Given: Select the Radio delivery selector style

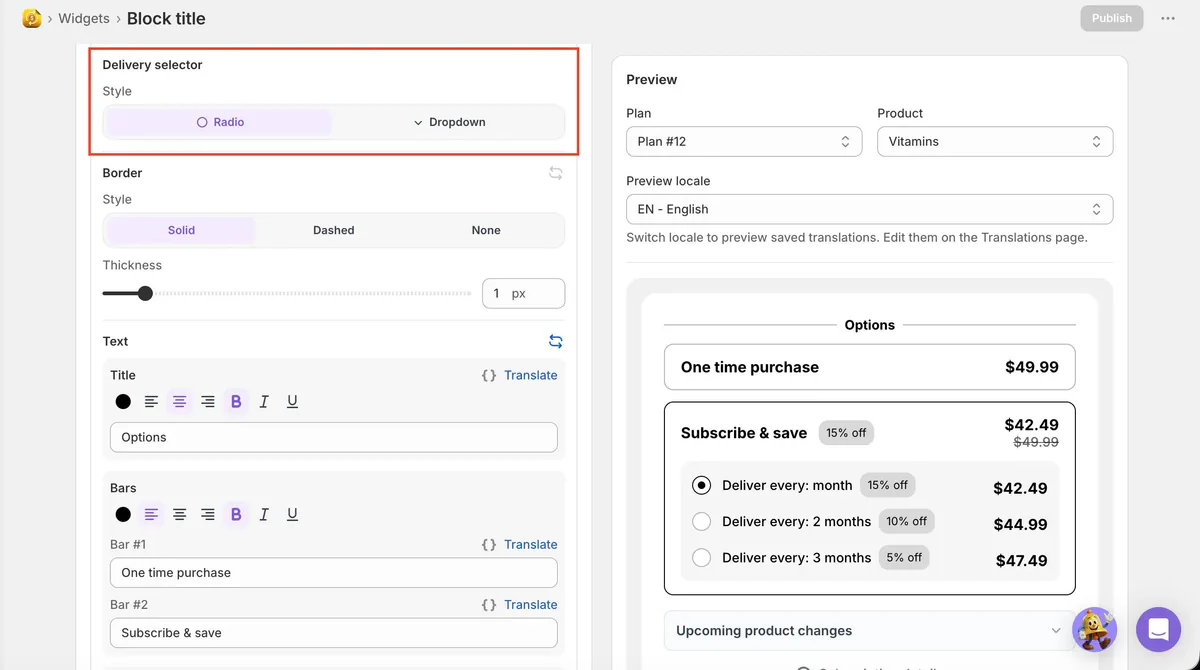Looking at the screenshot, I should (220, 122).
